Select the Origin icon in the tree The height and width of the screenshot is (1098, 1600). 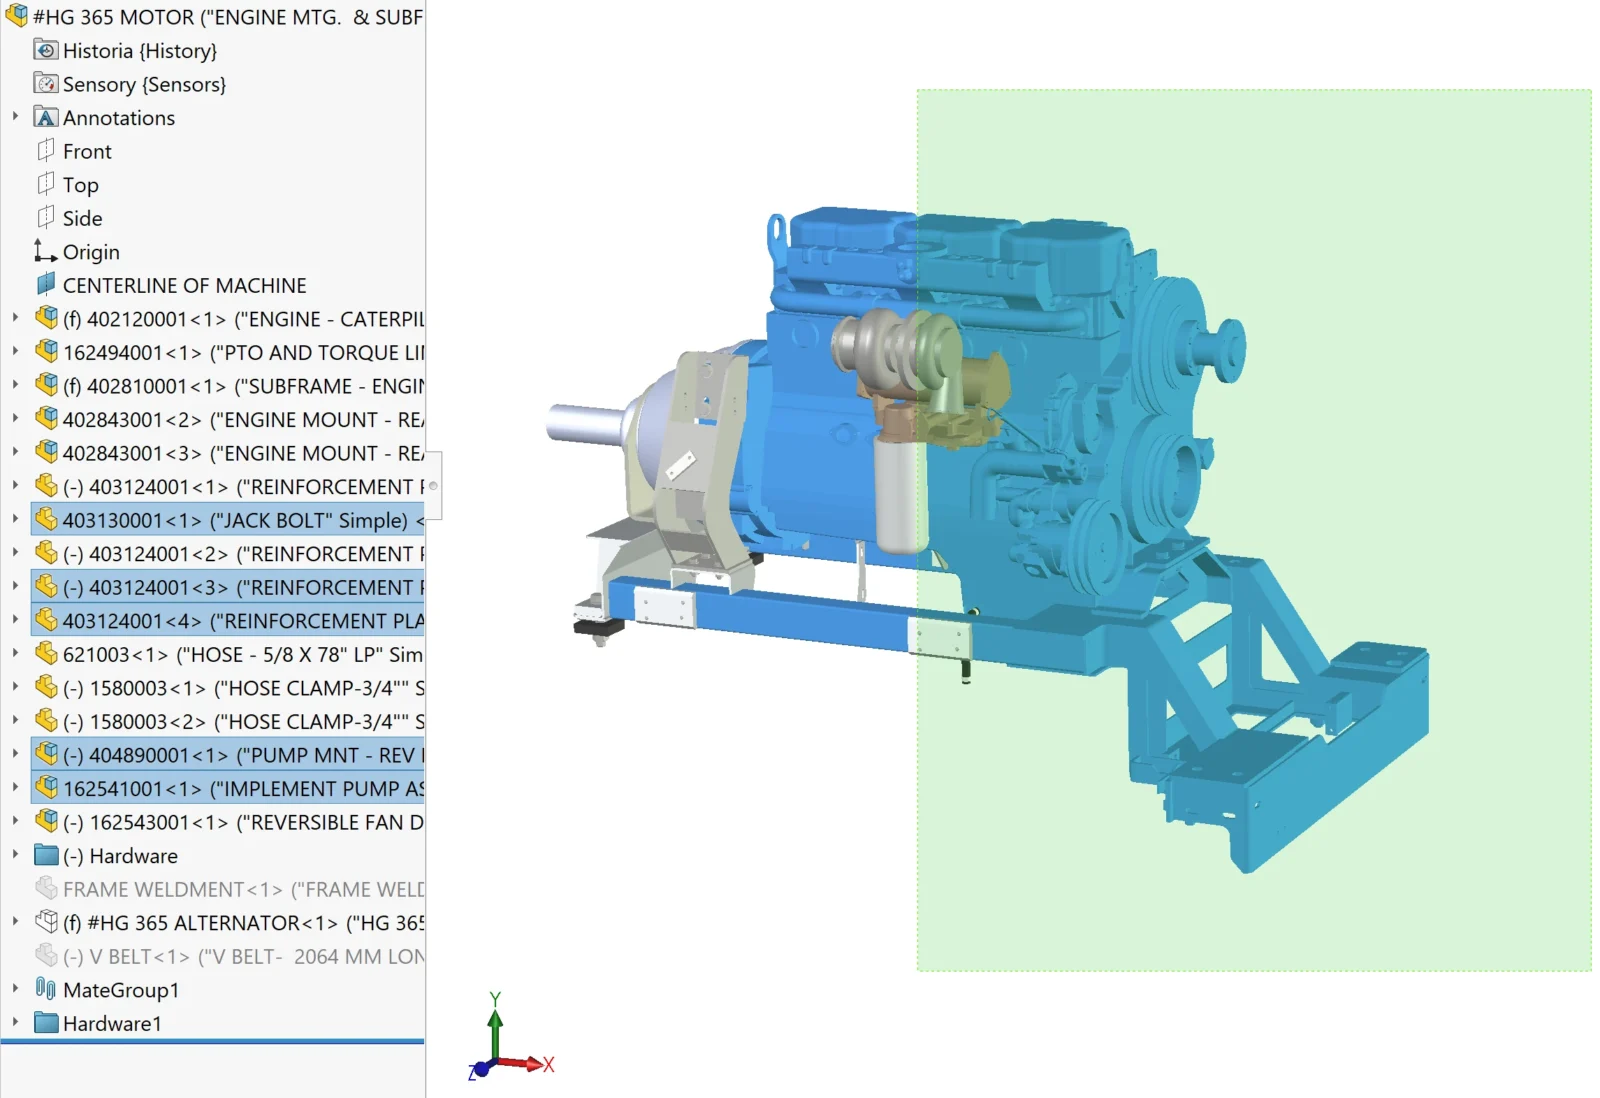point(46,251)
